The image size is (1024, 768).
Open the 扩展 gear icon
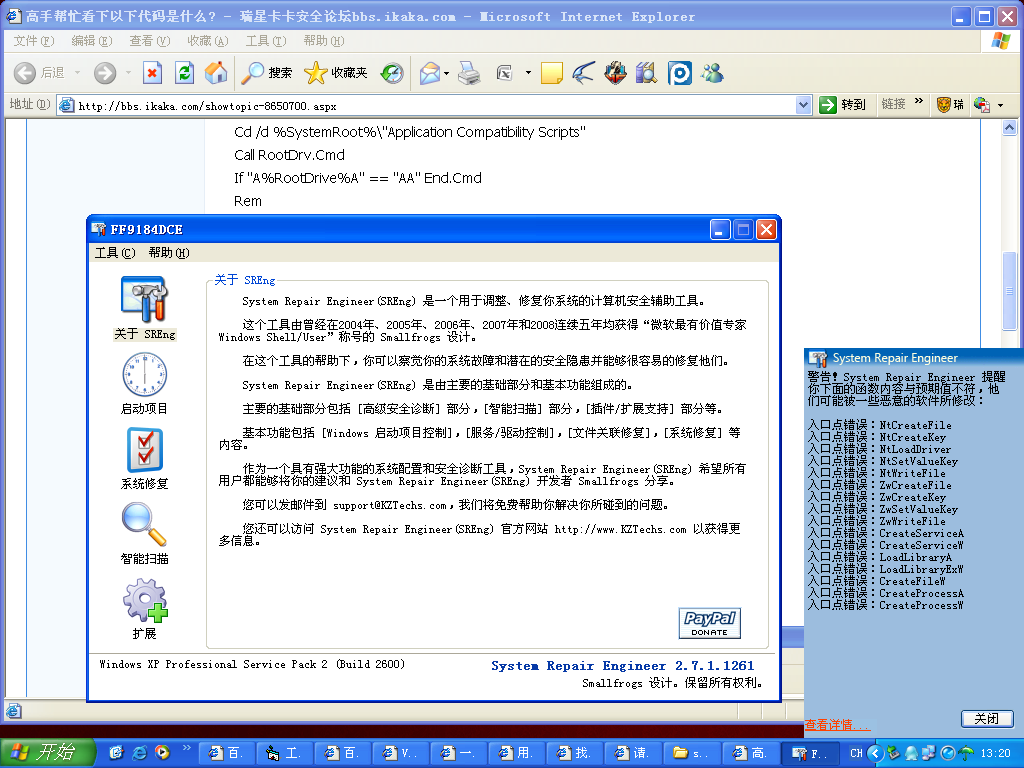coord(144,600)
